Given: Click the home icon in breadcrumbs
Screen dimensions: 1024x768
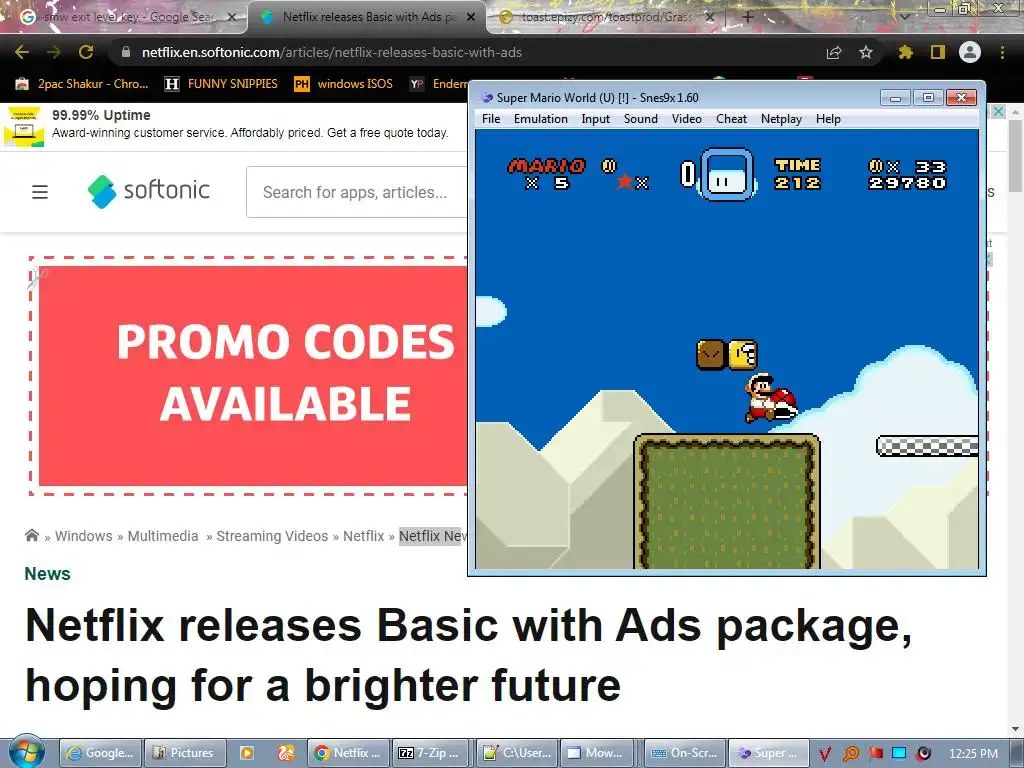Looking at the screenshot, I should (31, 536).
